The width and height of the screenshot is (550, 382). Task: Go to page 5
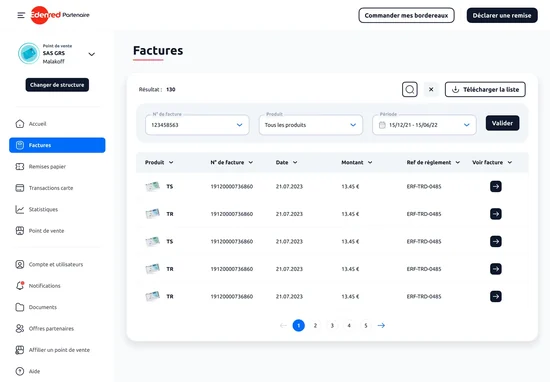tap(365, 326)
